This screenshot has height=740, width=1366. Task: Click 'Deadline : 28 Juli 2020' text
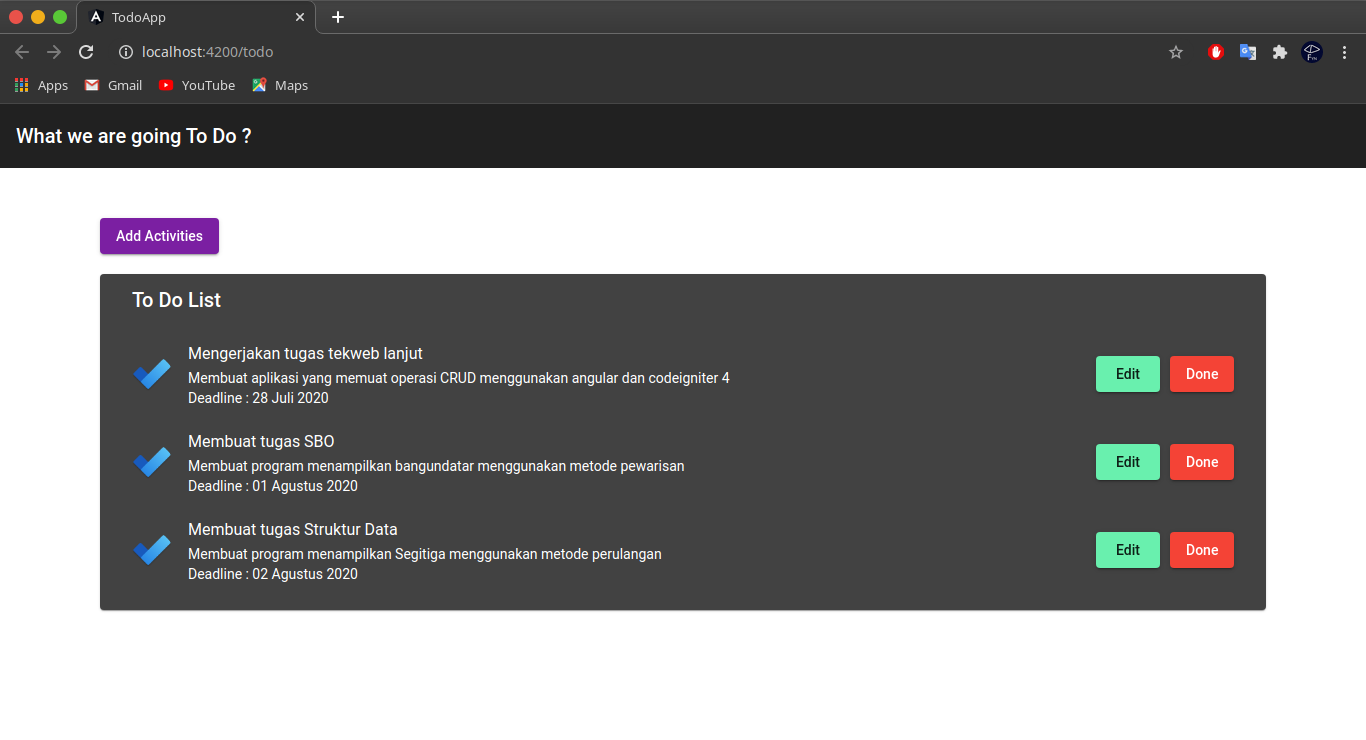point(258,398)
